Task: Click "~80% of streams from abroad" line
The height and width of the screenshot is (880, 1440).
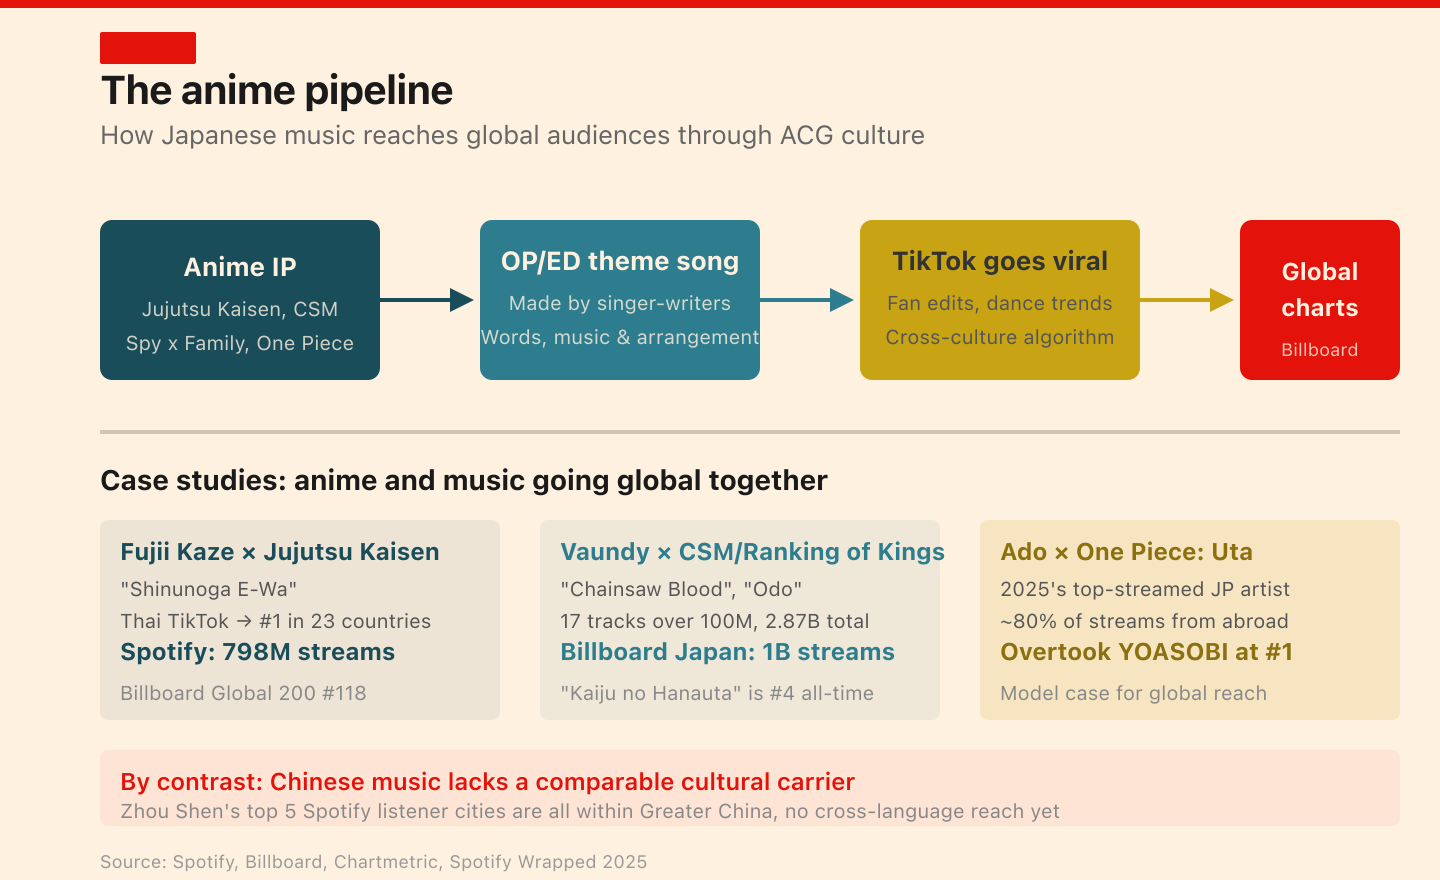Action: tap(1145, 621)
